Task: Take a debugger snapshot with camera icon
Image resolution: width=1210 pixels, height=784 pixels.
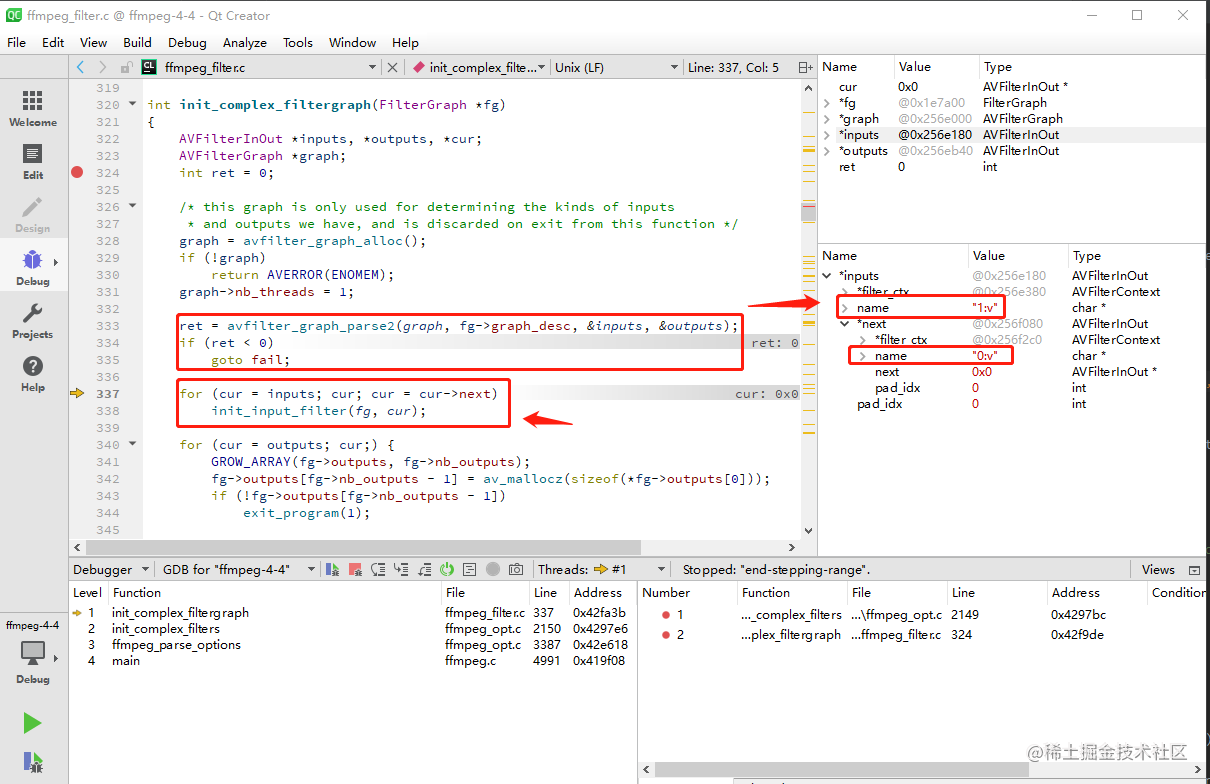Action: tap(515, 569)
